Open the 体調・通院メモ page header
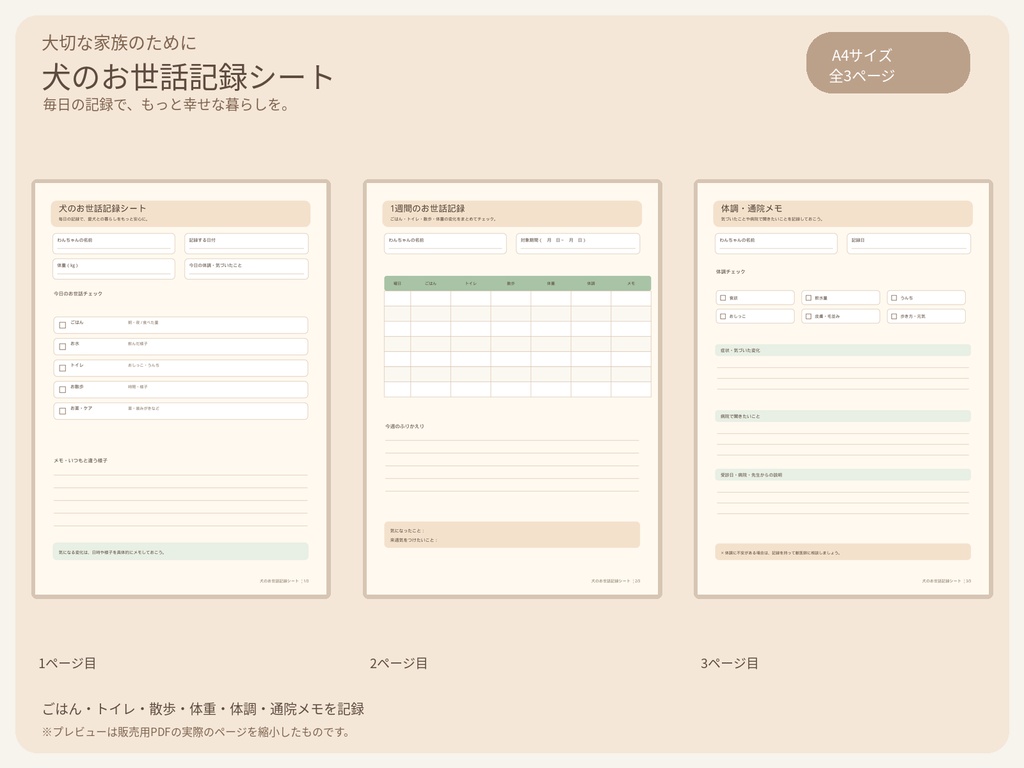1024x768 pixels. (x=843, y=214)
